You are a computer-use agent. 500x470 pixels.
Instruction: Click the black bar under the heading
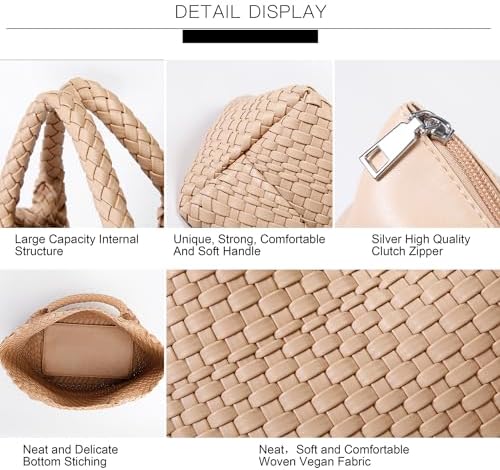250,36
